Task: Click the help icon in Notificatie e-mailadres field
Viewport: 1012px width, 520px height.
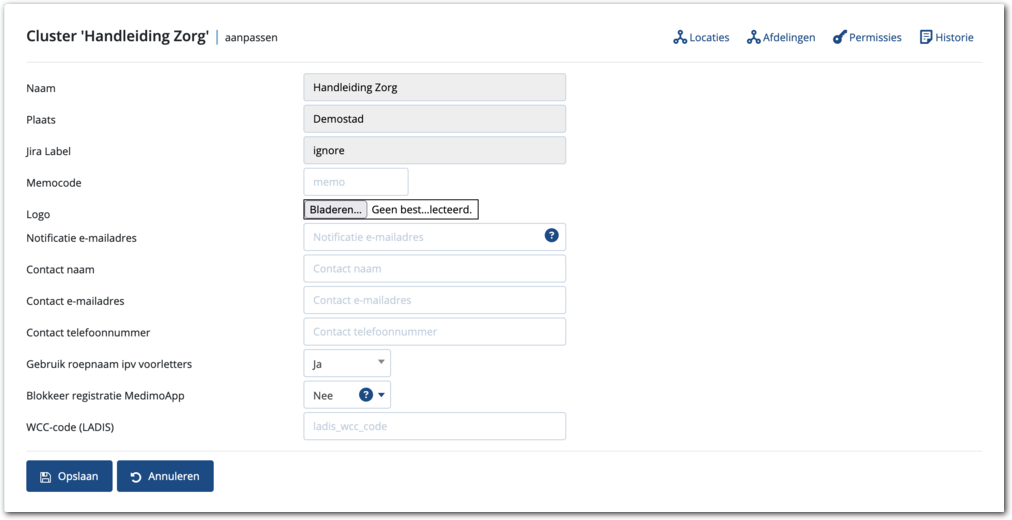Action: 551,236
